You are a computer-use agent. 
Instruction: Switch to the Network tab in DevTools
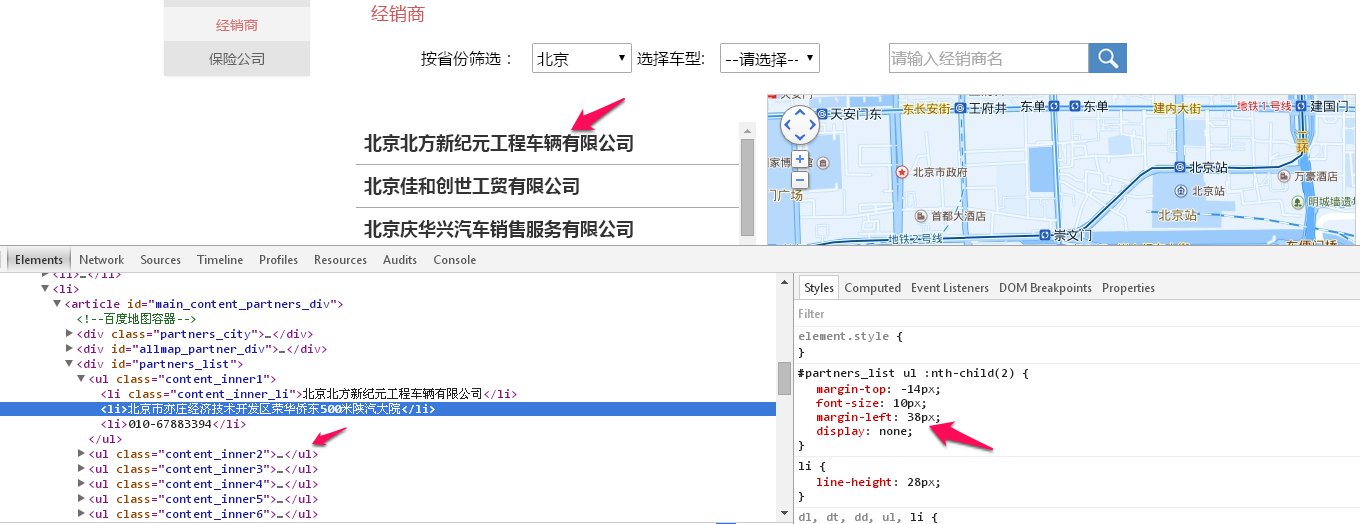(101, 260)
